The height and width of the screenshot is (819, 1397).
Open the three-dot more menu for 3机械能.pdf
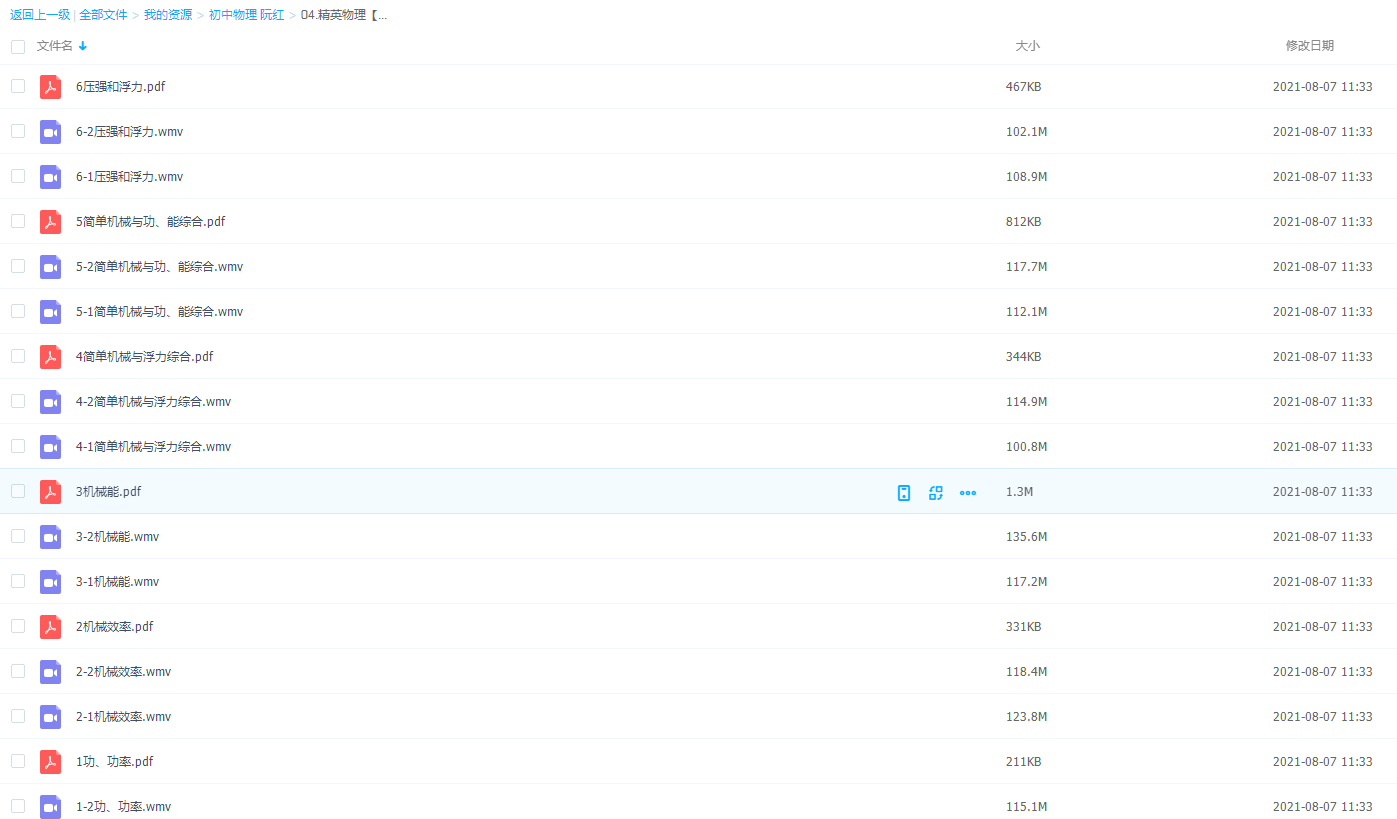click(968, 492)
